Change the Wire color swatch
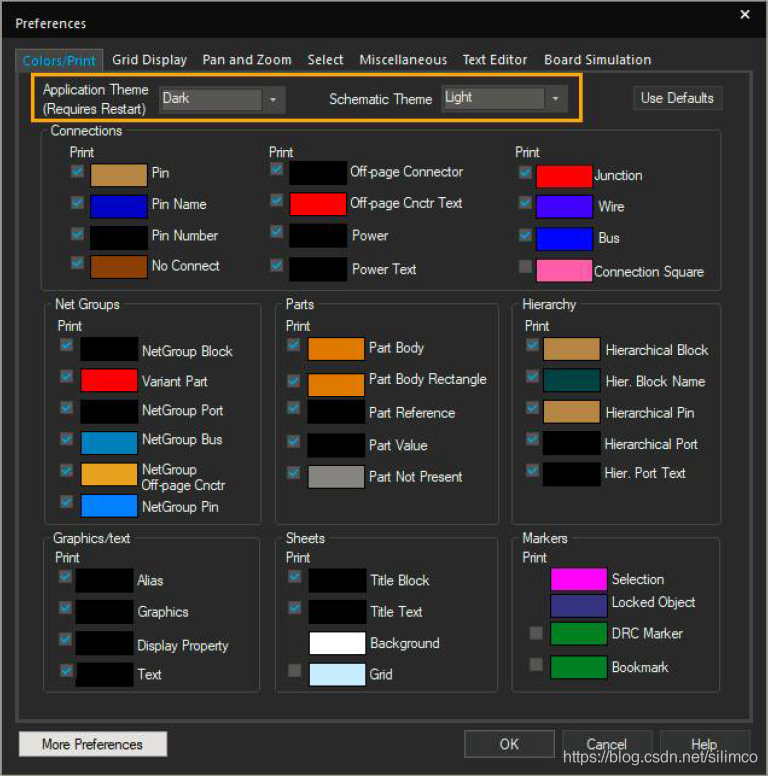The image size is (768, 776). (564, 207)
